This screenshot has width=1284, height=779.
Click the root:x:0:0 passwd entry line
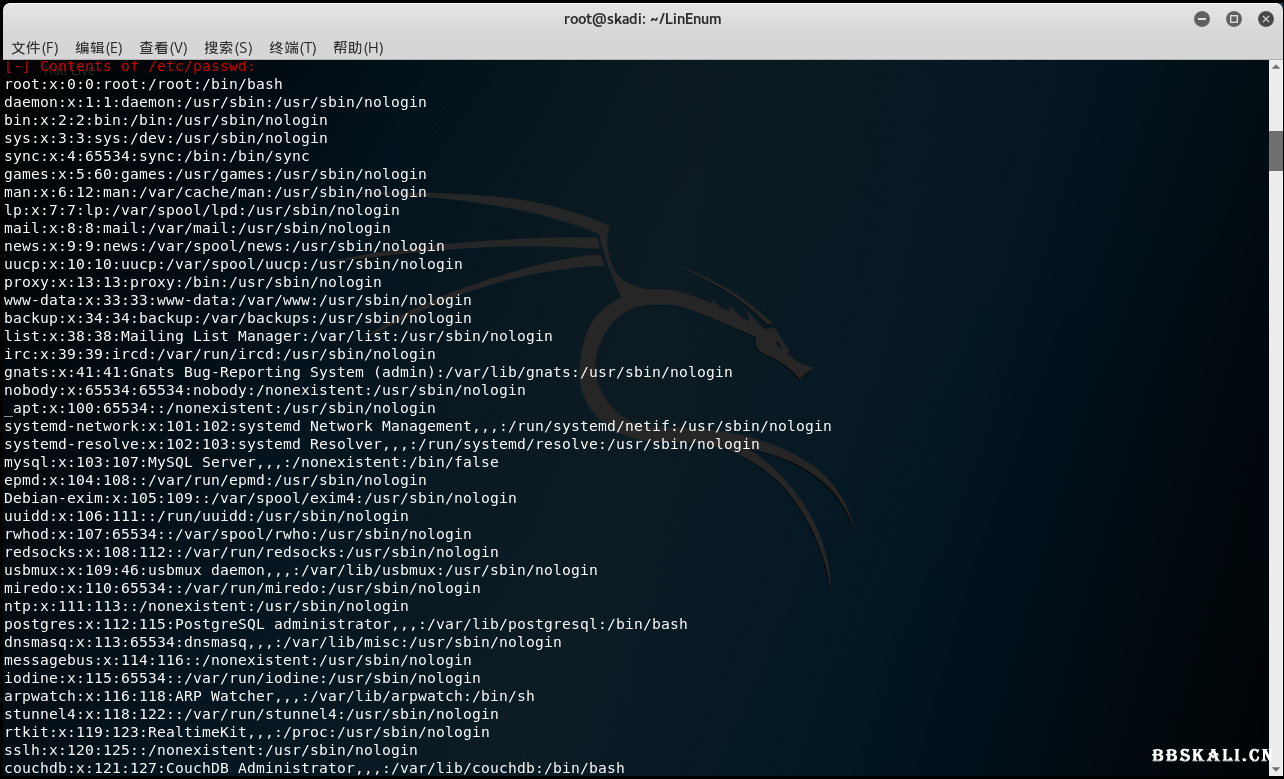[x=143, y=84]
